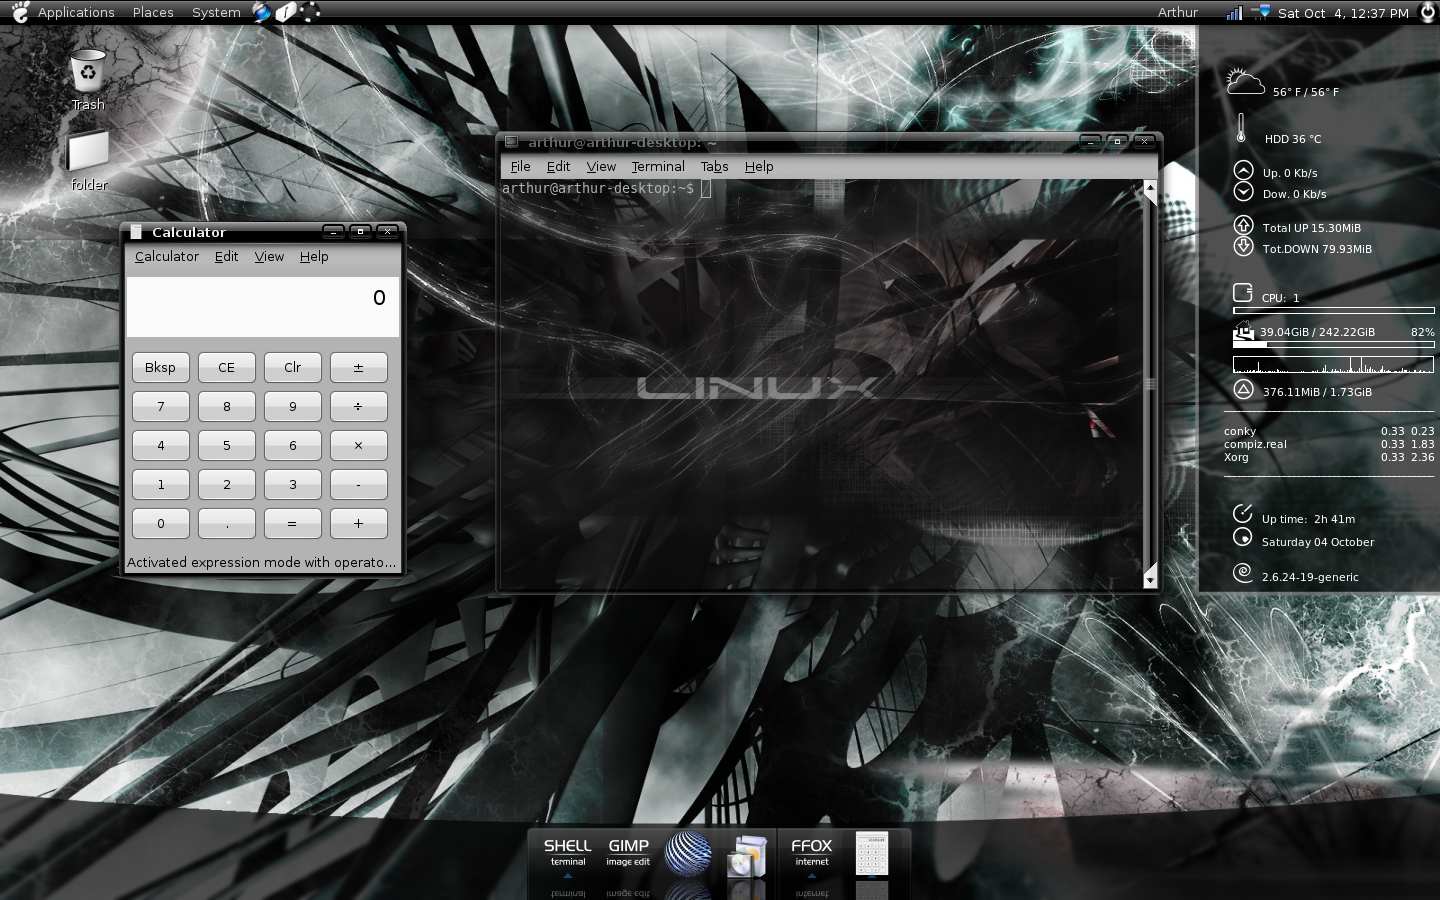Open the Calculator's Edit menu
This screenshot has width=1440, height=900.
coord(226,256)
